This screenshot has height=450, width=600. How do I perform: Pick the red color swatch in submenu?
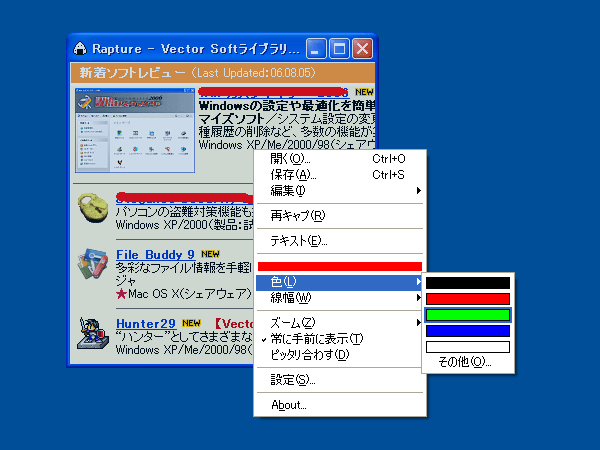click(468, 299)
